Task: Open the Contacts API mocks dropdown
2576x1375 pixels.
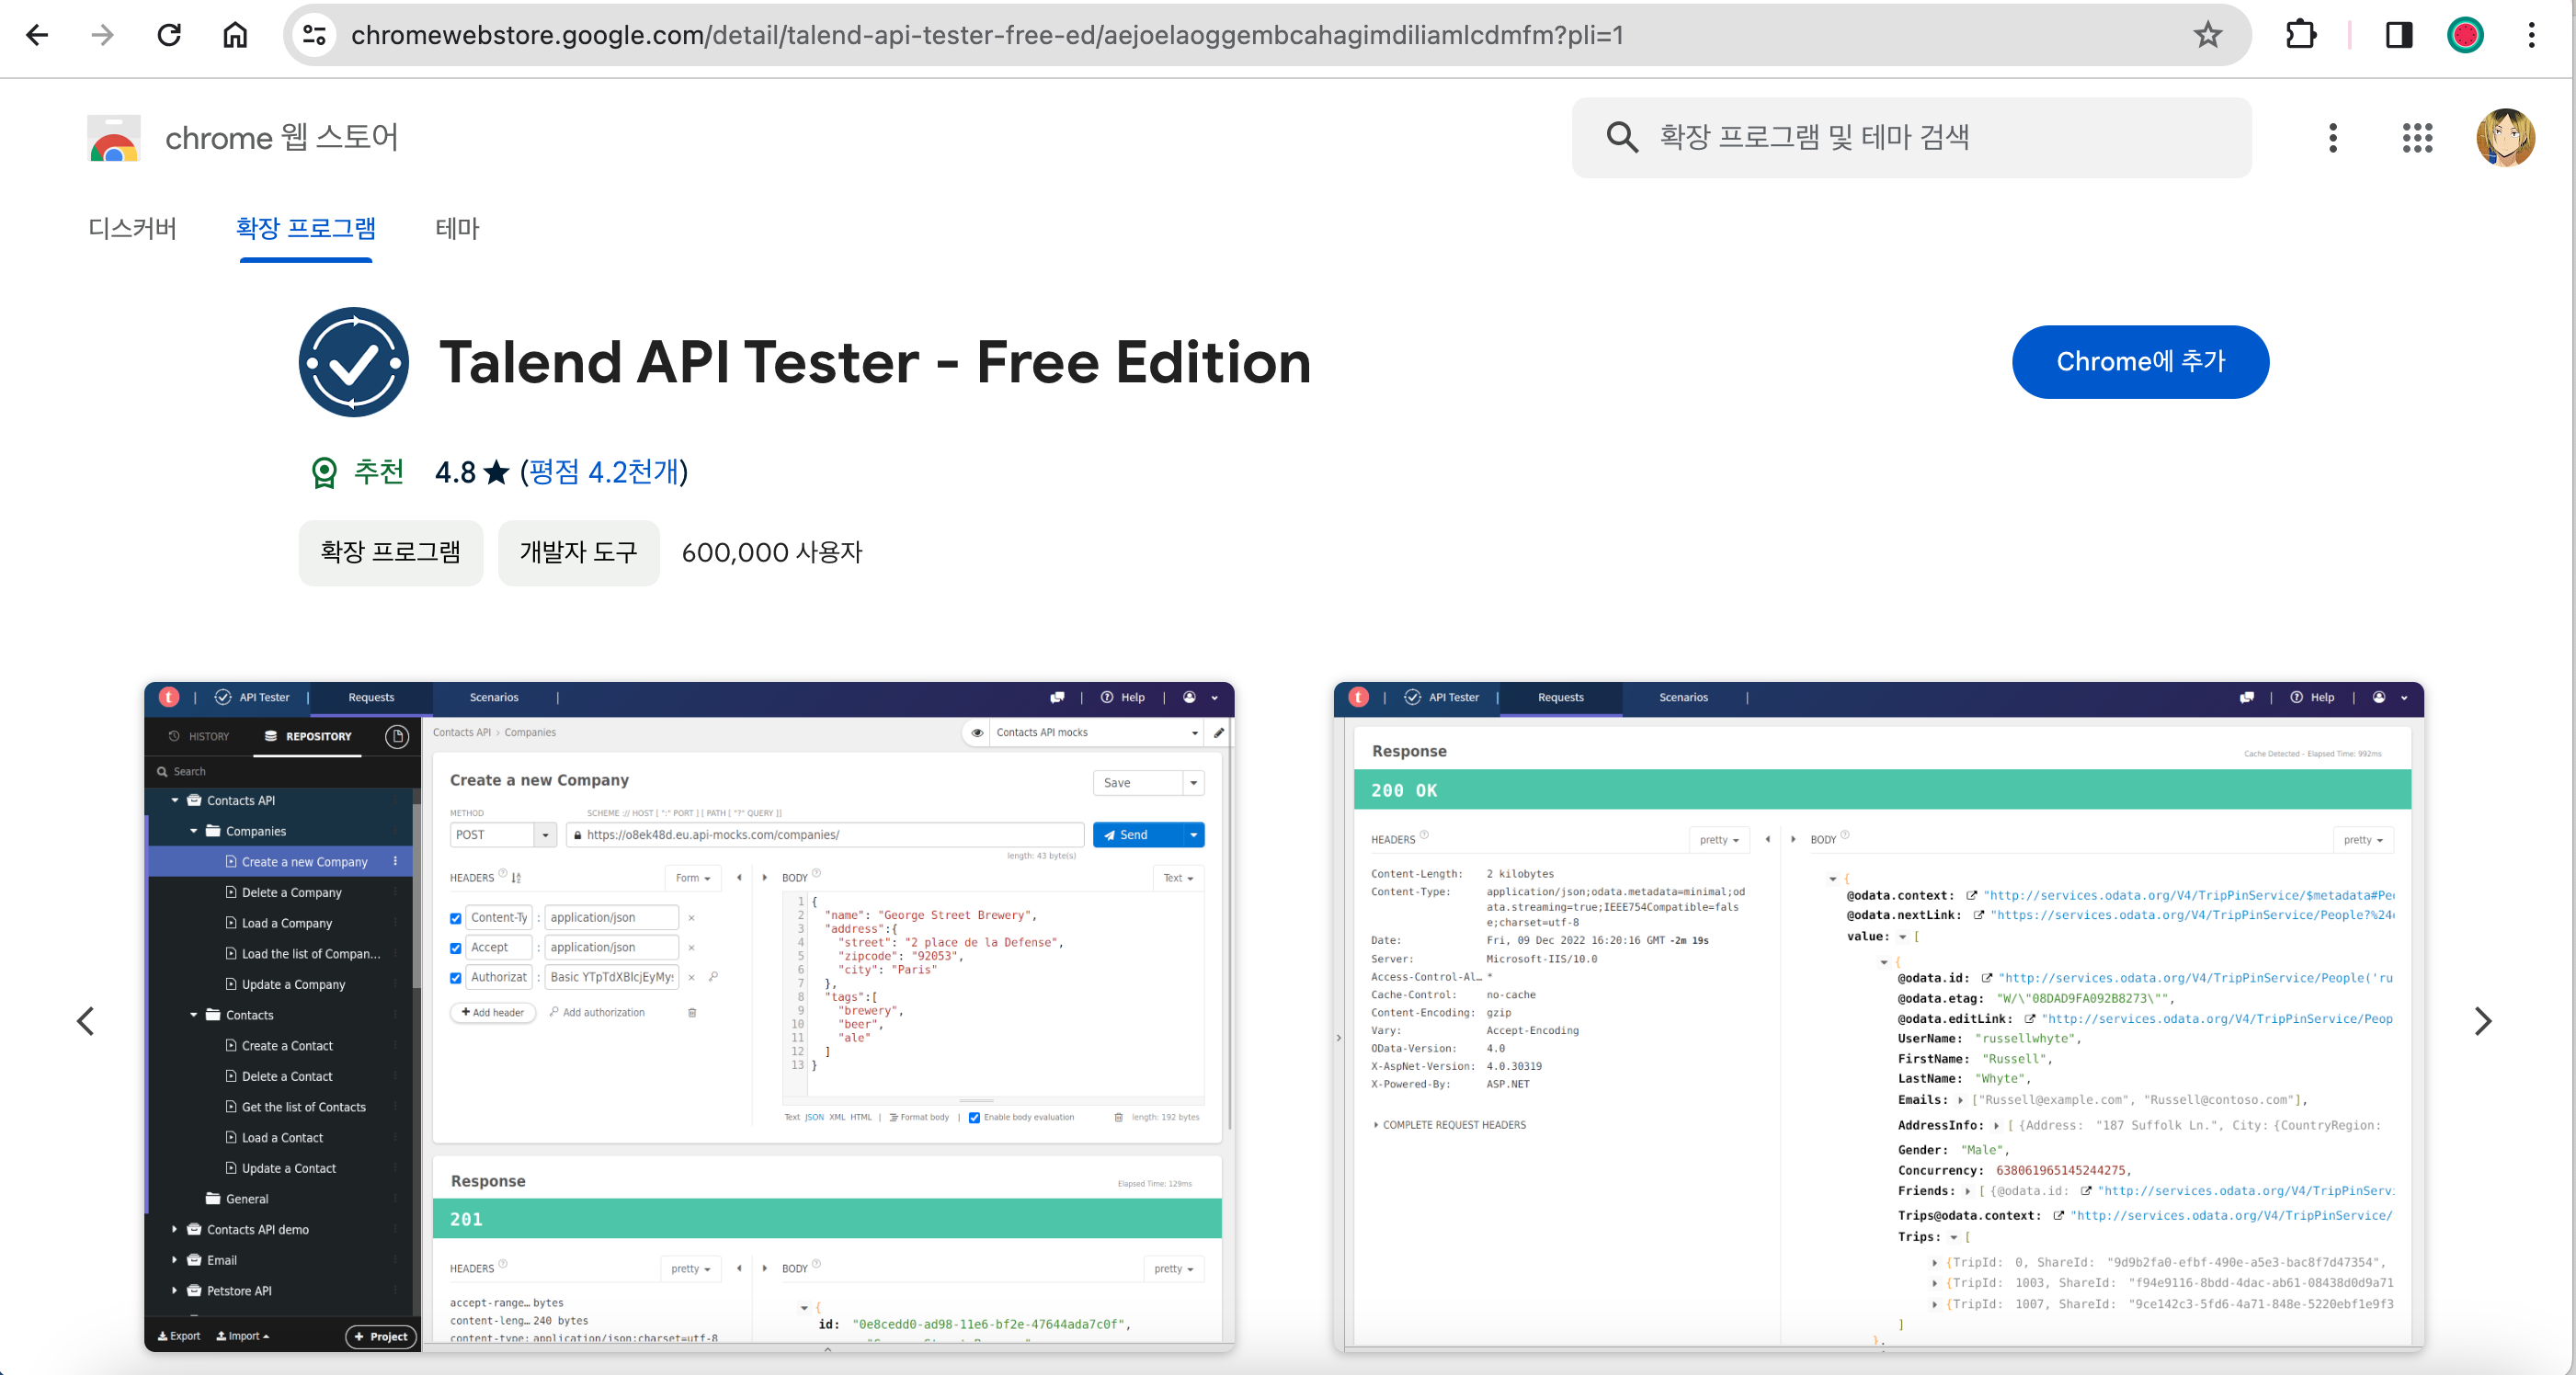Action: (x=1096, y=732)
